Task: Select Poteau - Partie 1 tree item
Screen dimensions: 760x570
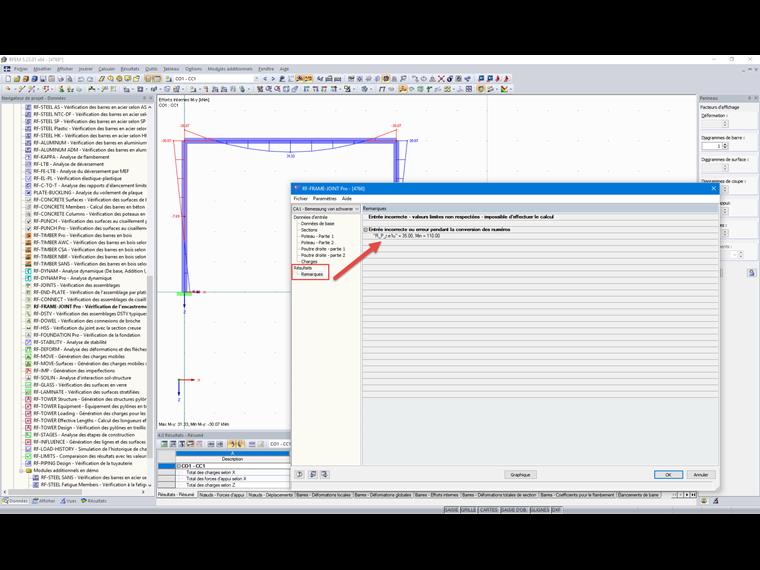Action: [x=317, y=237]
